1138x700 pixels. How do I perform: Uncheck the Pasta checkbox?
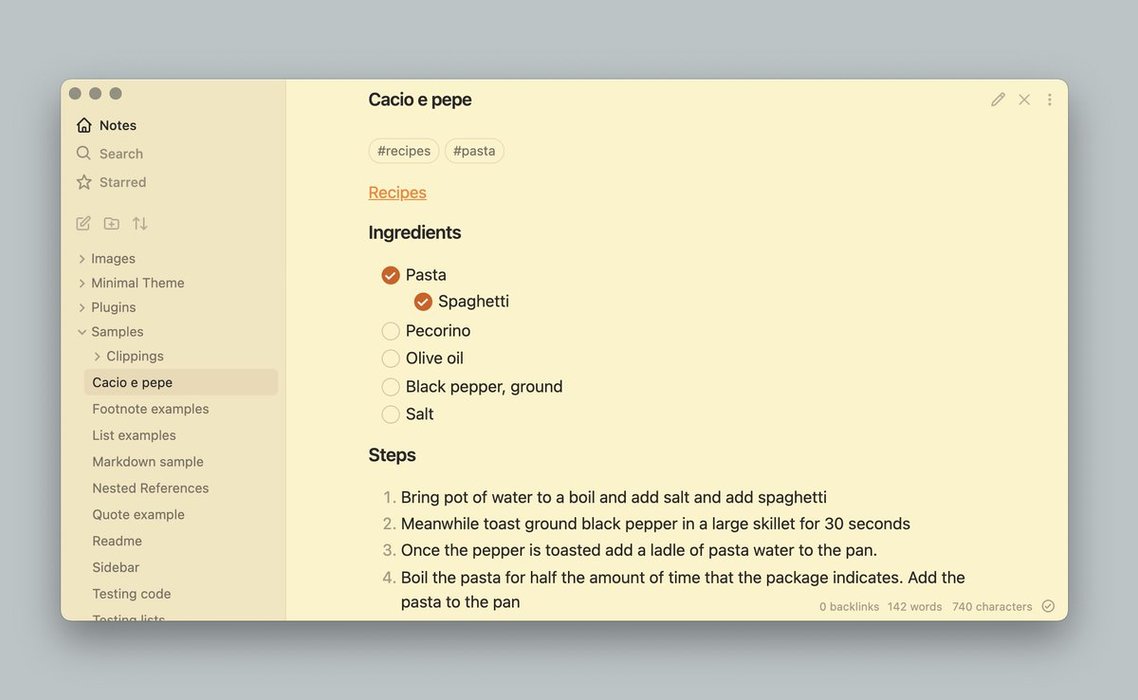[391, 275]
